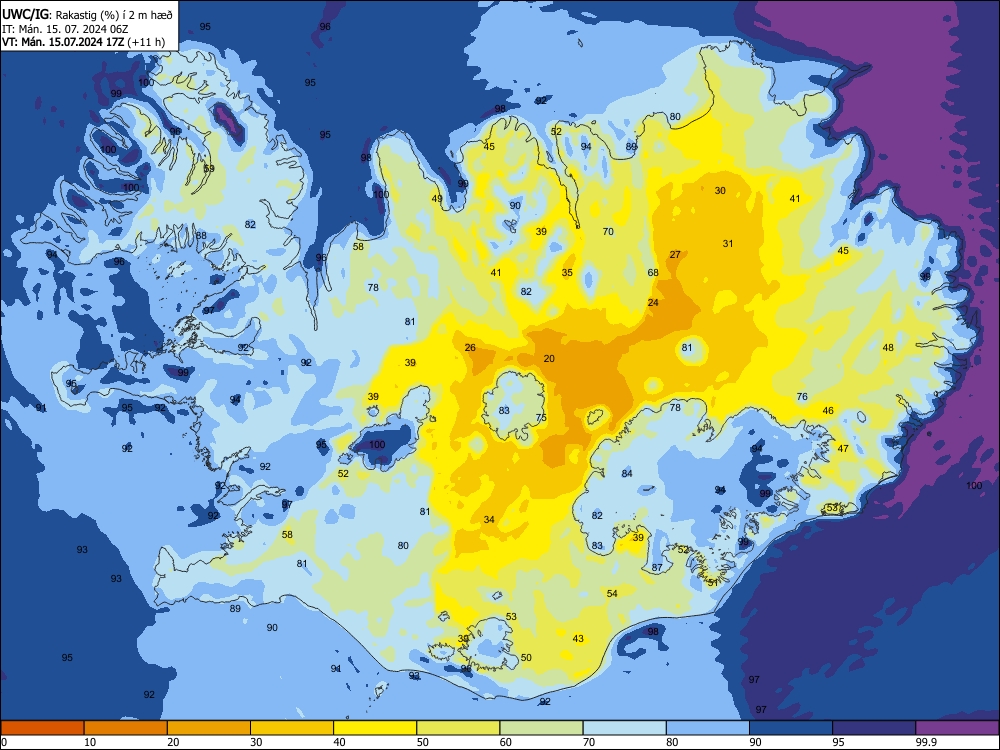Screen dimensions: 1000x750
Task: Select the bright yellow 40–50 legend swatch
Action: coord(375,728)
